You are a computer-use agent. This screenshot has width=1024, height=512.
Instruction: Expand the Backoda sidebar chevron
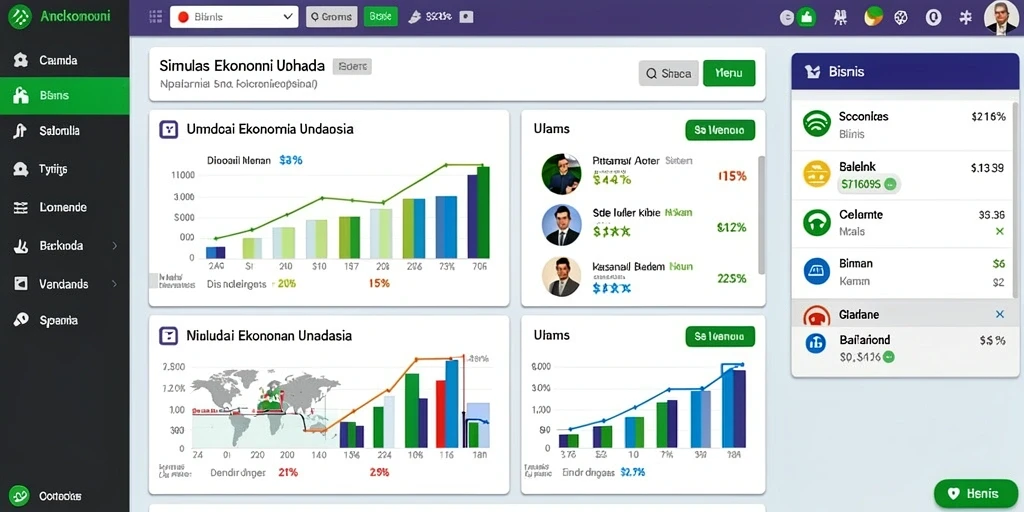(115, 246)
